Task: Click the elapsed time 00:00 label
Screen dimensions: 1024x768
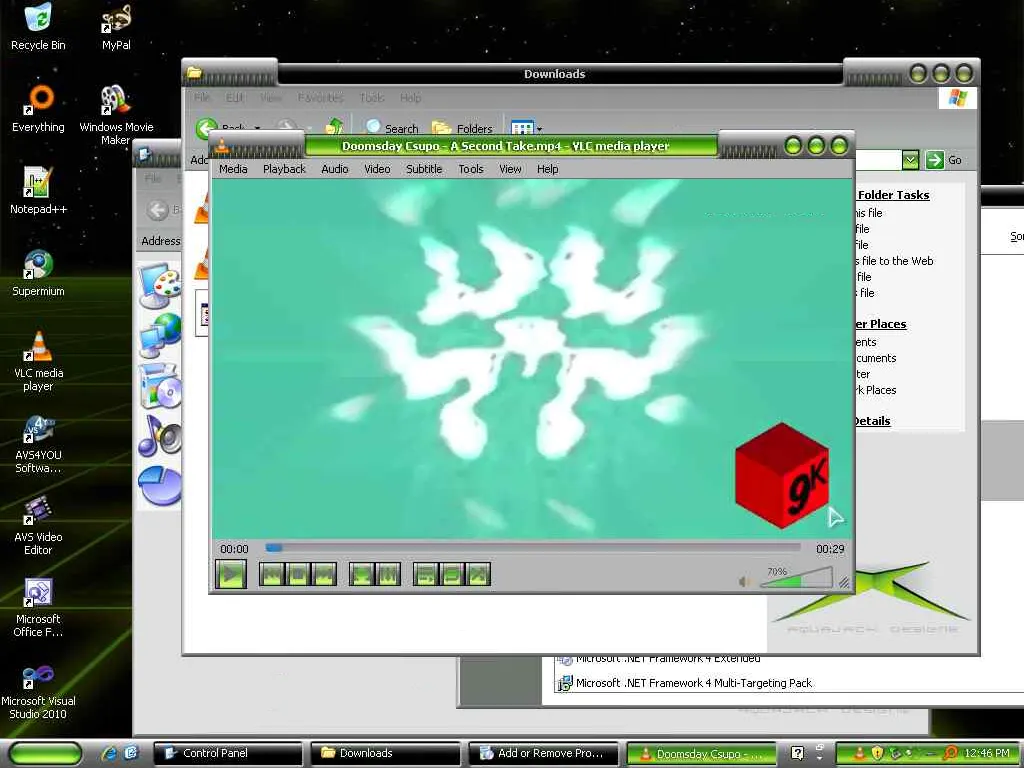Action: [234, 549]
